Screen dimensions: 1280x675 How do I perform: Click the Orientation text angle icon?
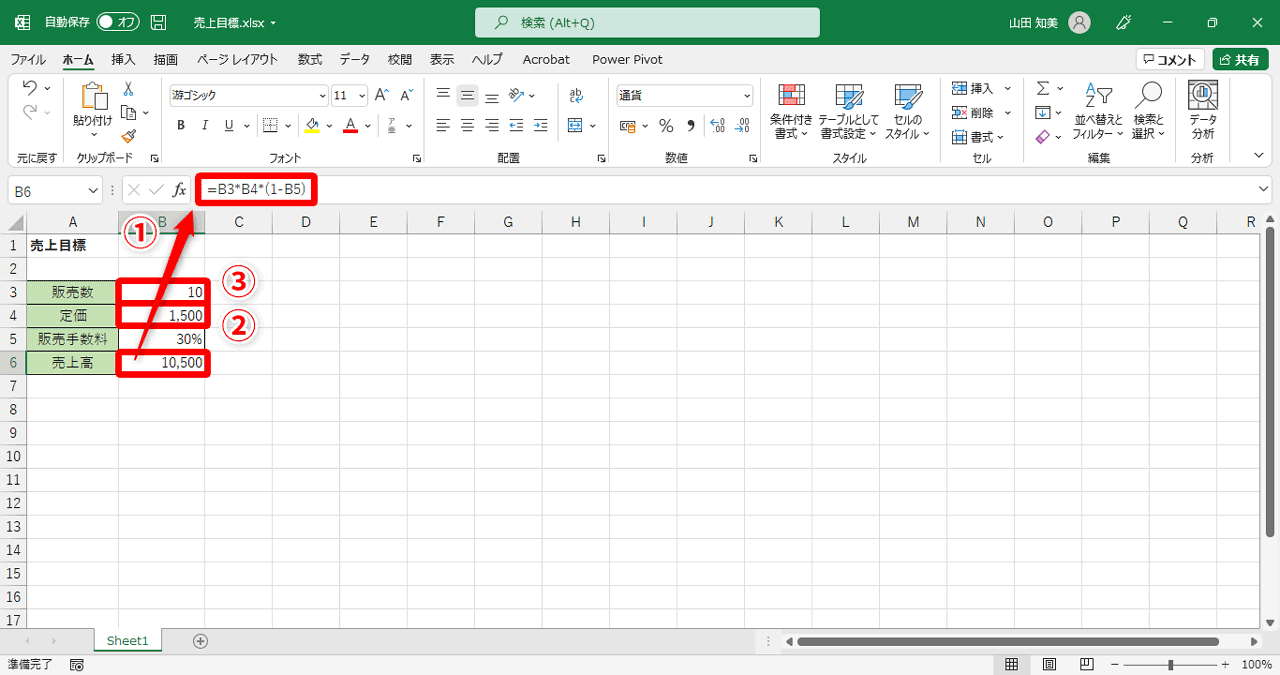(517, 96)
